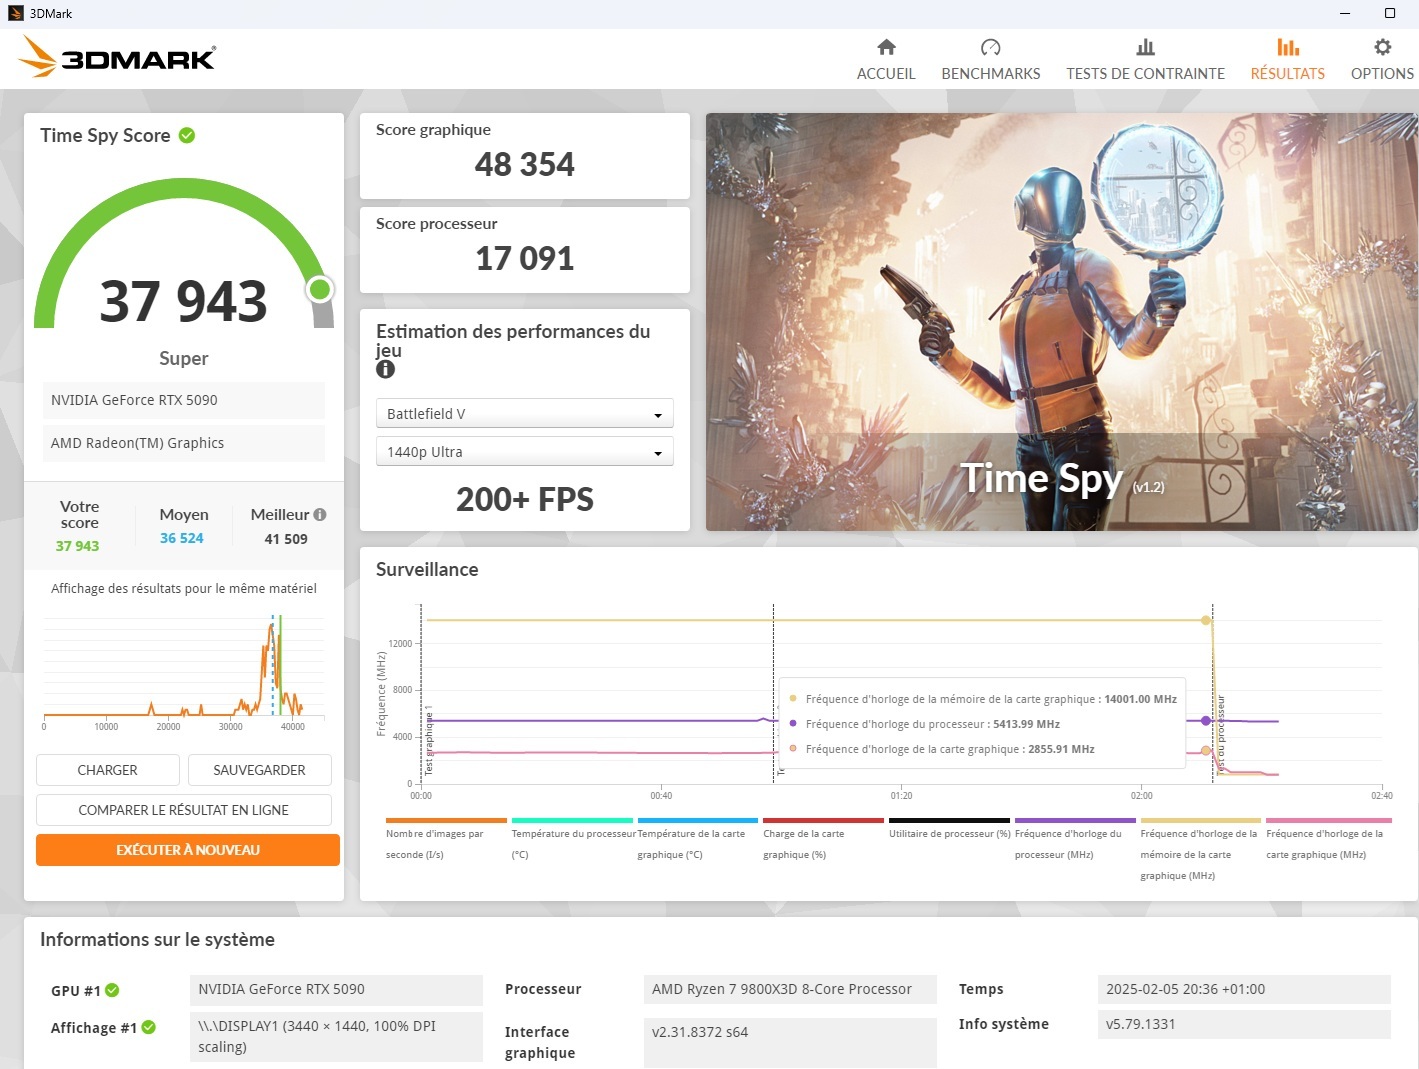
Task: Click the green check beside GPU #1
Action: (x=112, y=990)
